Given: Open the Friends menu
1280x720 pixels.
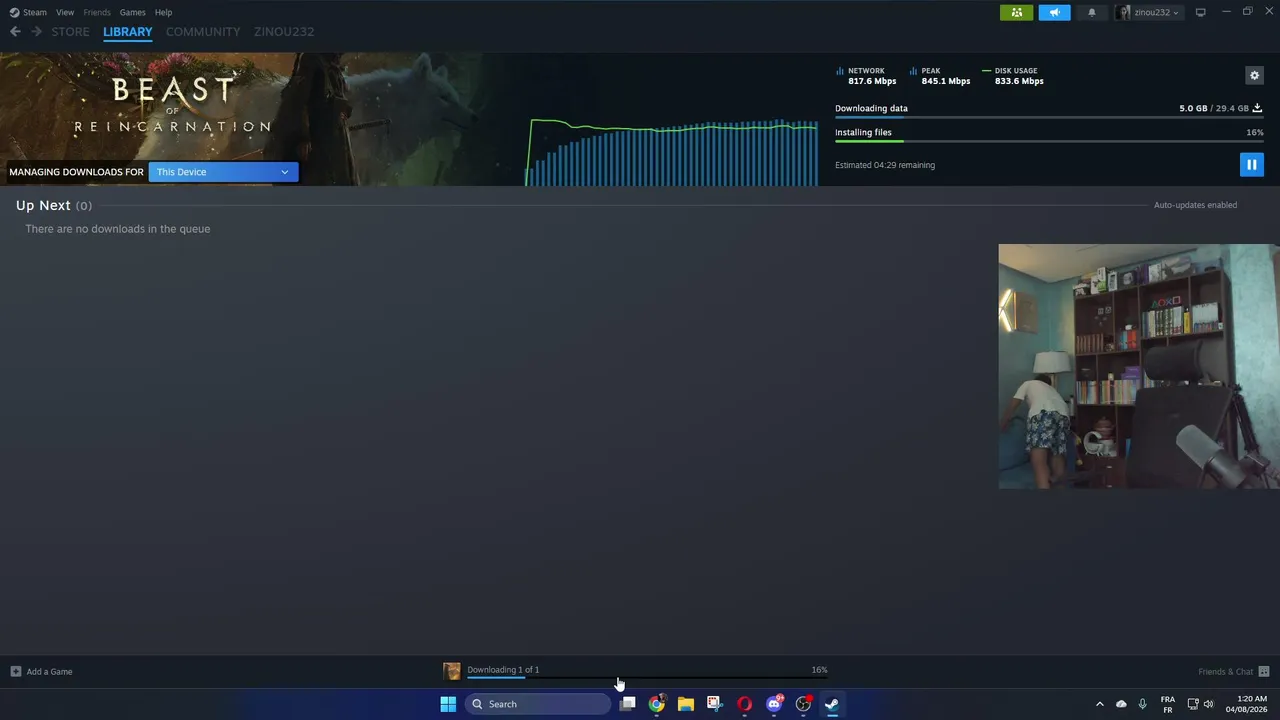Looking at the screenshot, I should click(x=97, y=12).
